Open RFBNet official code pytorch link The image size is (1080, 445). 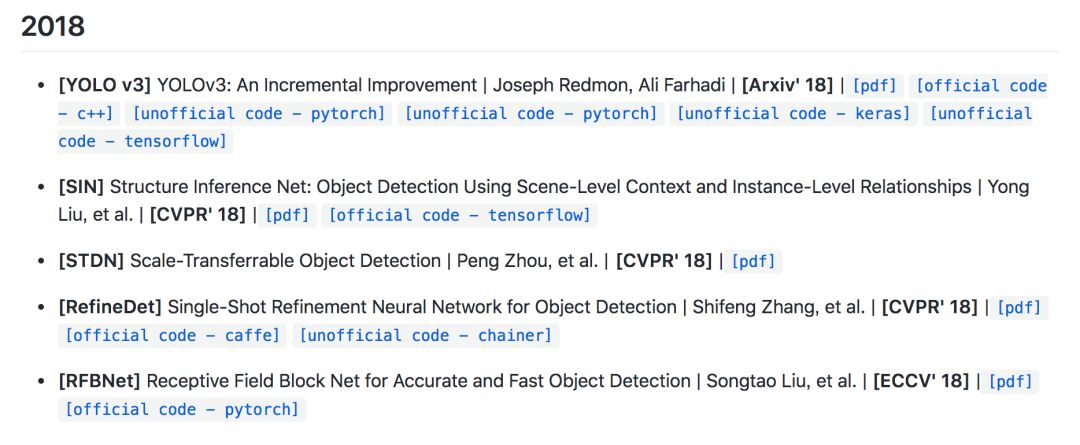tap(182, 409)
